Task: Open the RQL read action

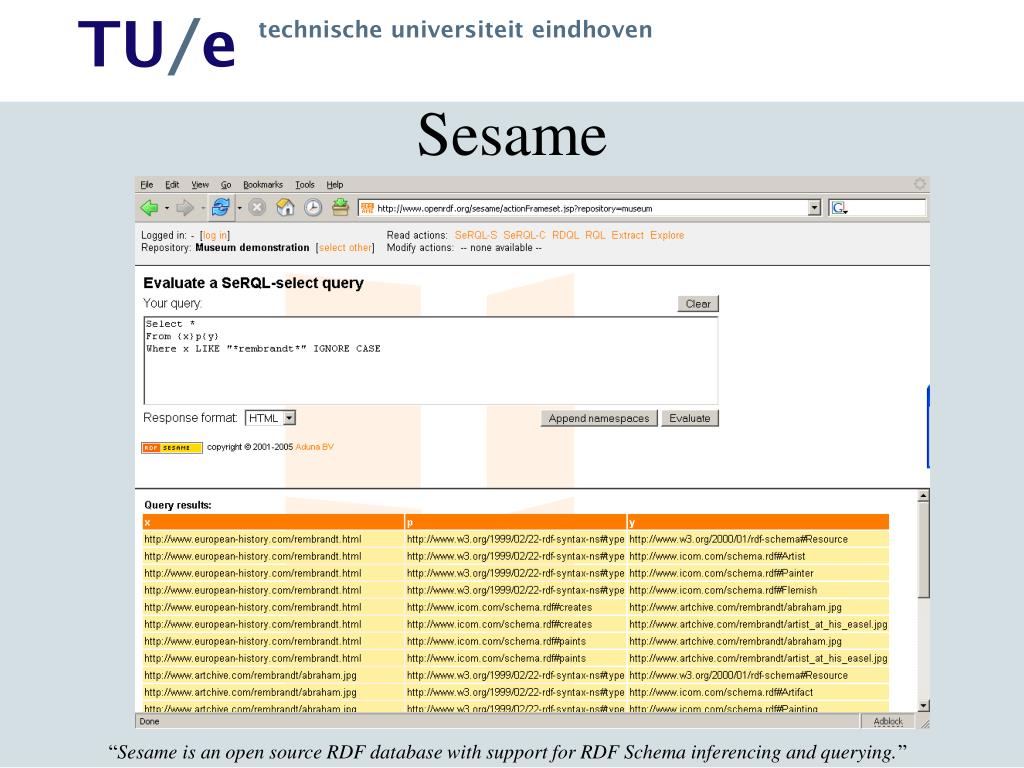Action: pos(595,235)
